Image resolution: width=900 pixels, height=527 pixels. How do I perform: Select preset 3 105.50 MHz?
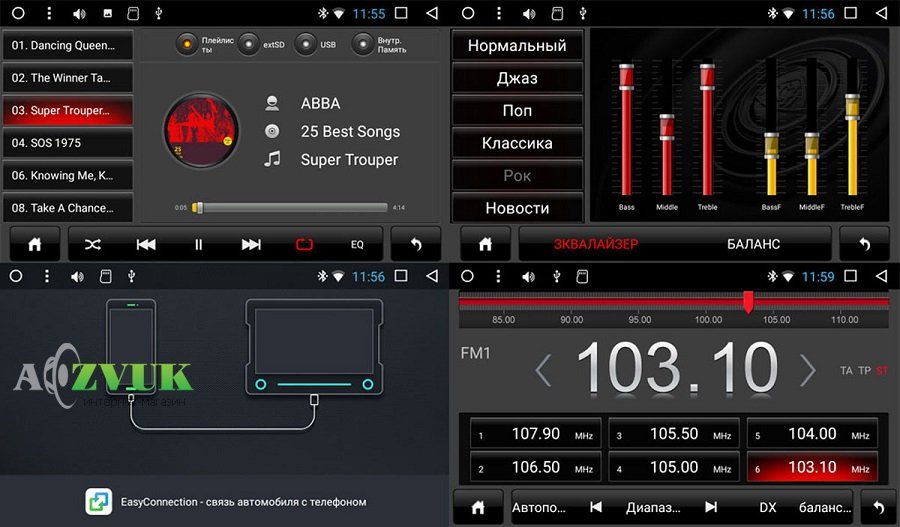[674, 434]
